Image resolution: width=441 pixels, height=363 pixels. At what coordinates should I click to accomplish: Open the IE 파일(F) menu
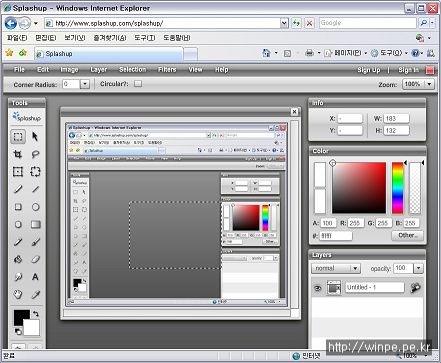17,38
